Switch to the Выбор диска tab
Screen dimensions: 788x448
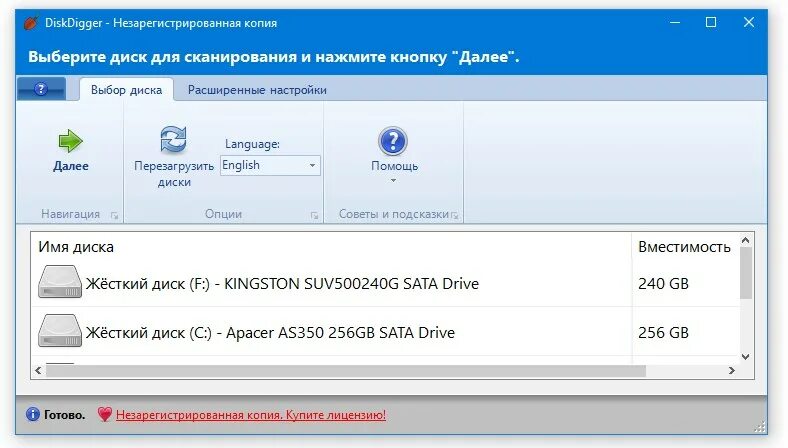127,89
